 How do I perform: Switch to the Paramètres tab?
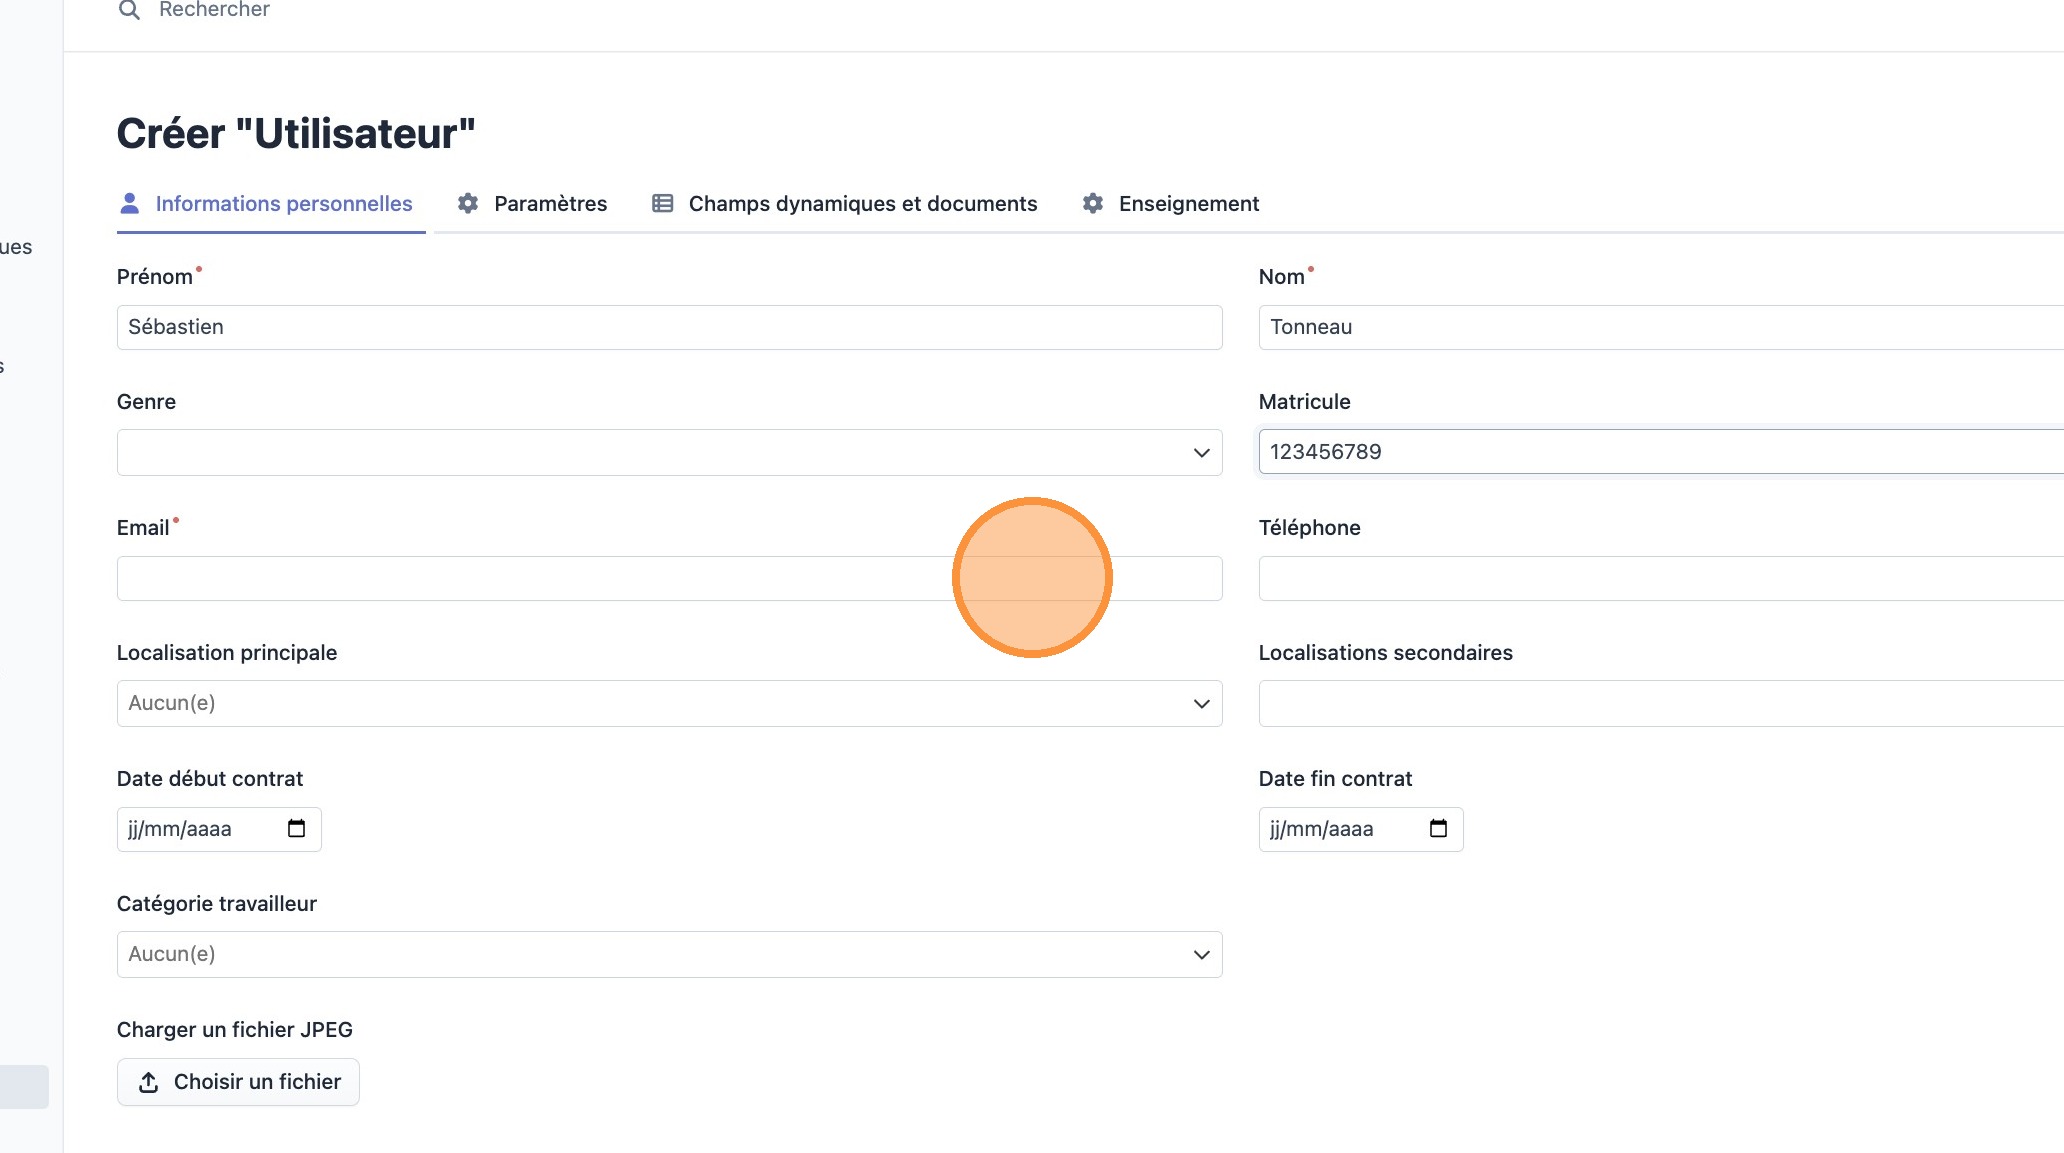pos(549,204)
